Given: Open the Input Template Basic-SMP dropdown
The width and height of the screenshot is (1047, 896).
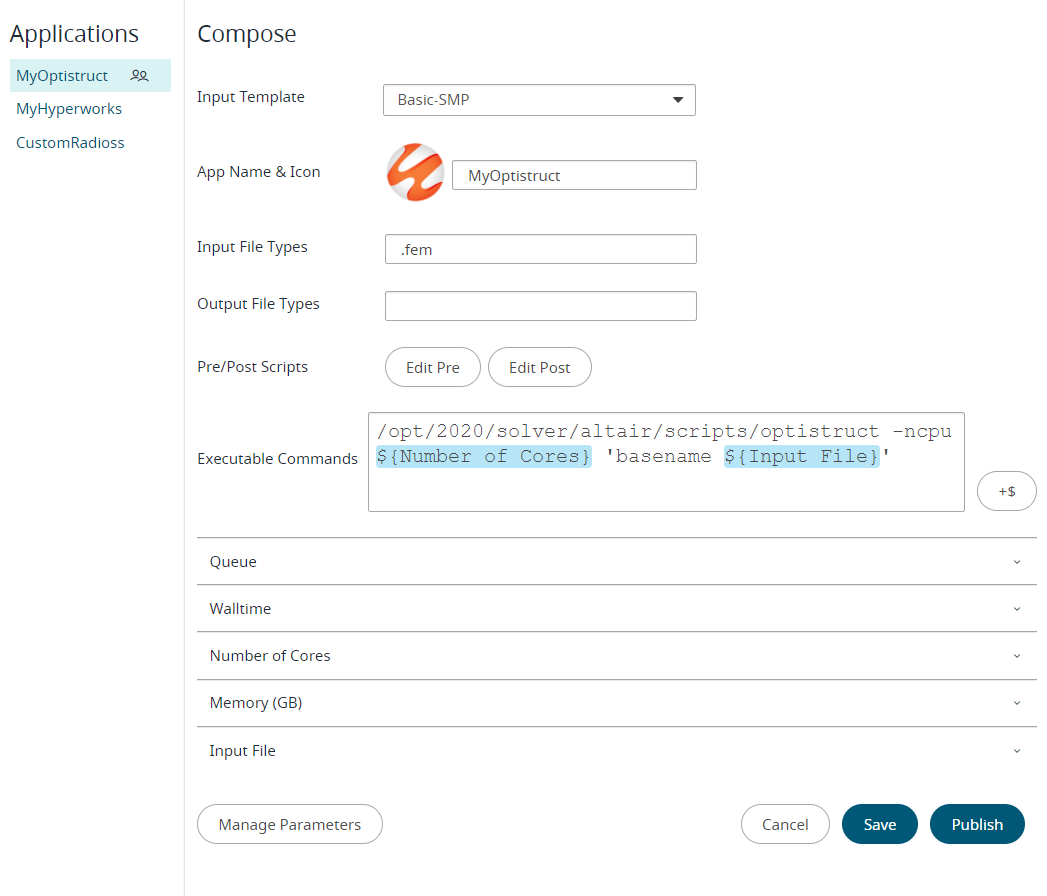Looking at the screenshot, I should pyautogui.click(x=539, y=100).
